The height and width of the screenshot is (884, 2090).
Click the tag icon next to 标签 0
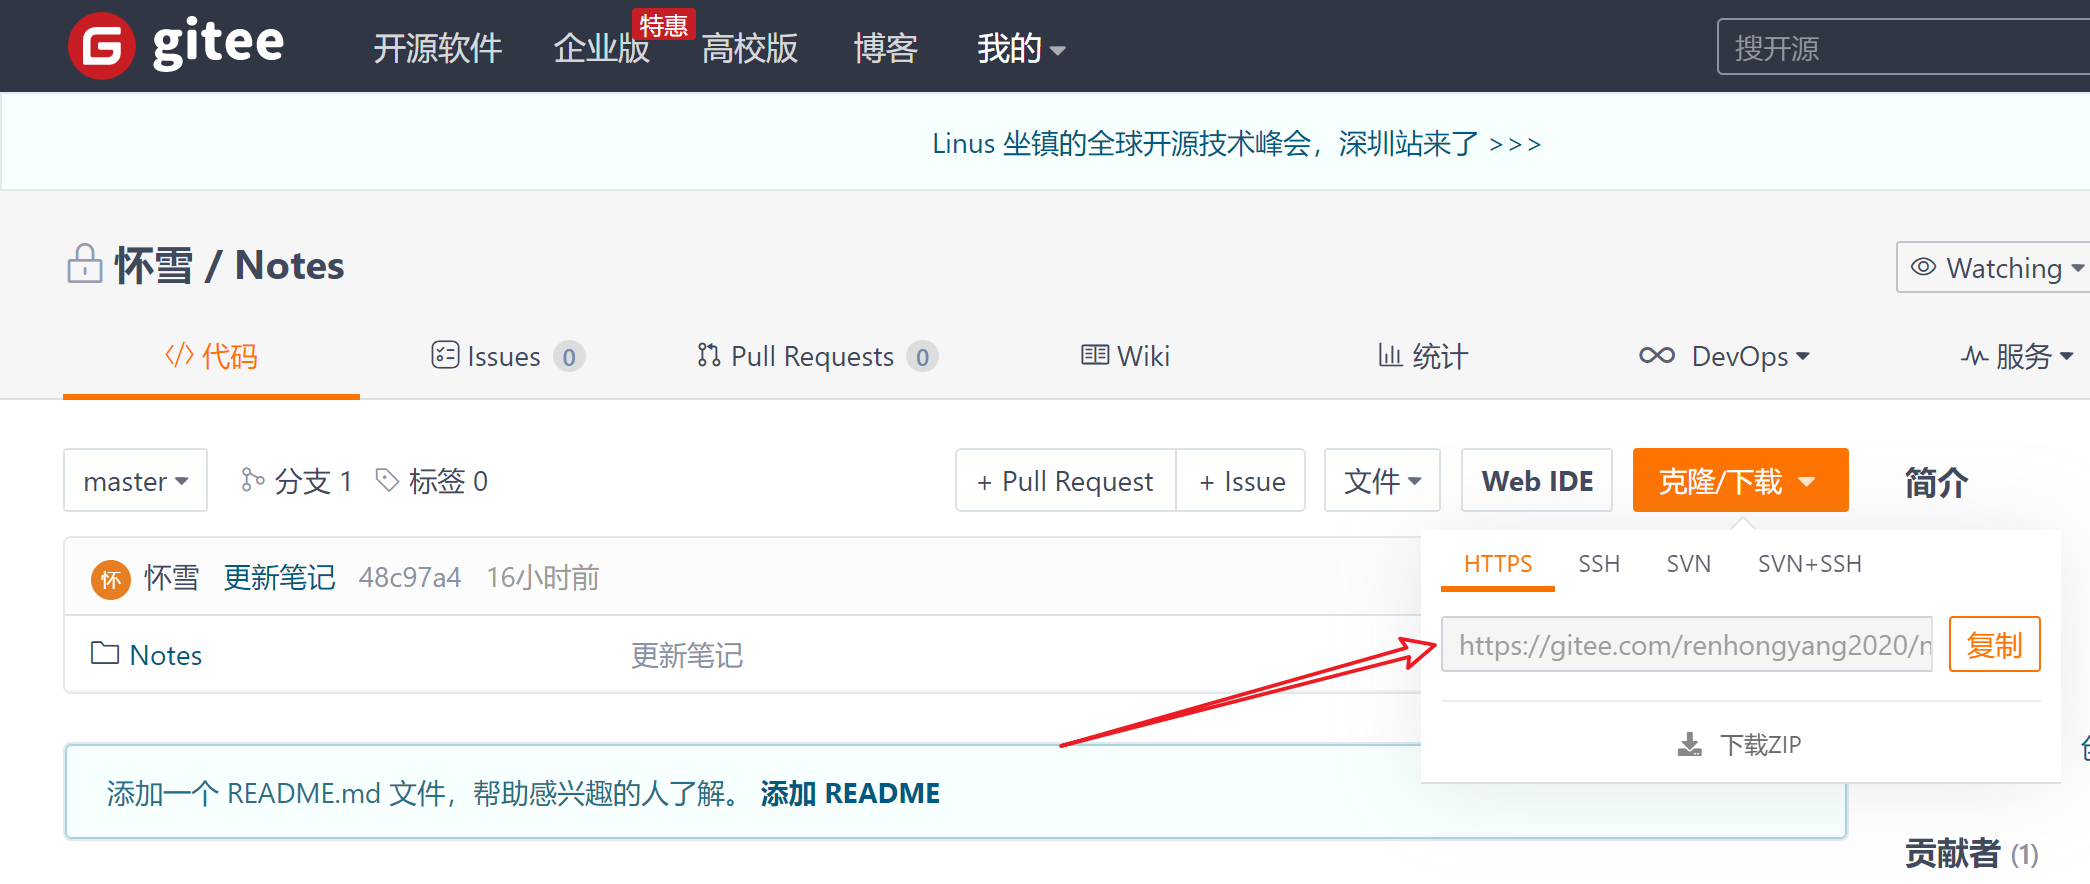387,481
